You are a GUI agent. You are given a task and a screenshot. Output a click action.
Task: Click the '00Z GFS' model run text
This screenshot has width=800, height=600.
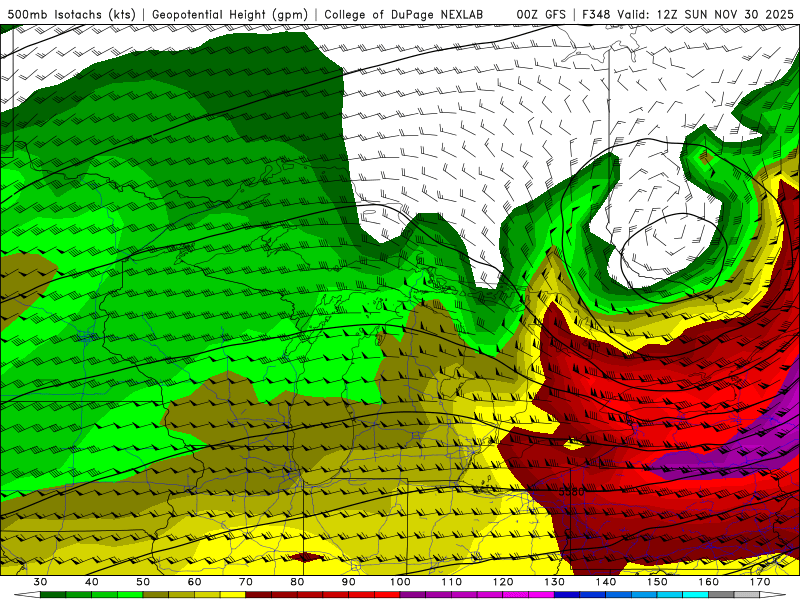click(541, 15)
